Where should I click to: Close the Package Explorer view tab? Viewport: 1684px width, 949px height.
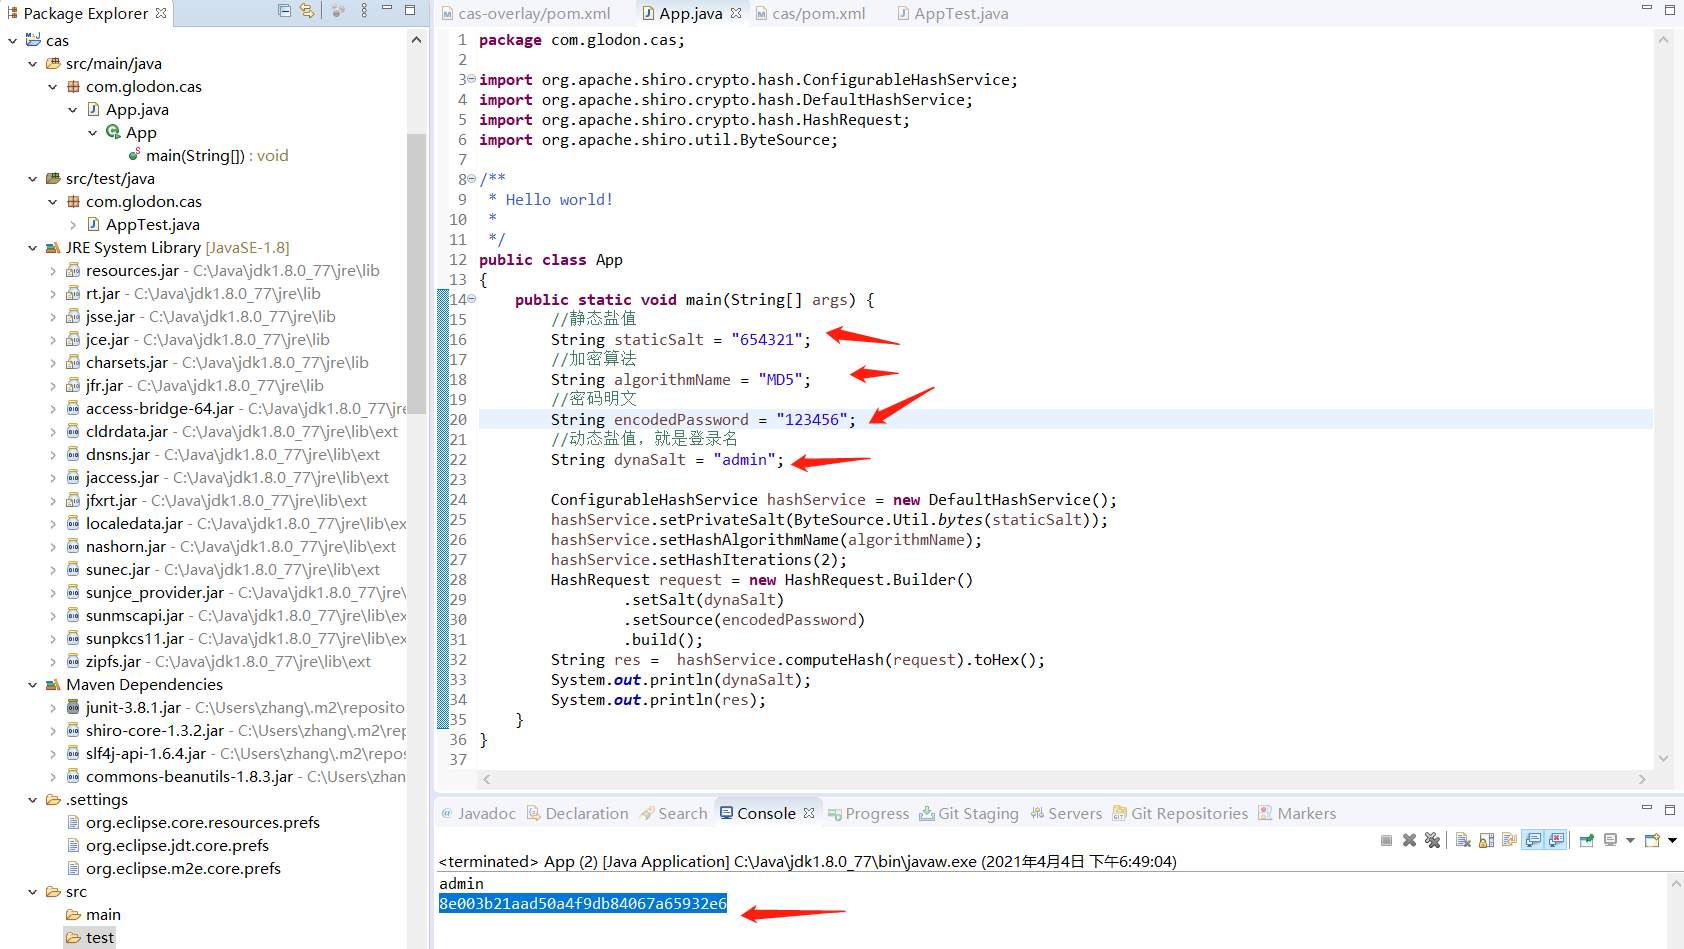161,13
